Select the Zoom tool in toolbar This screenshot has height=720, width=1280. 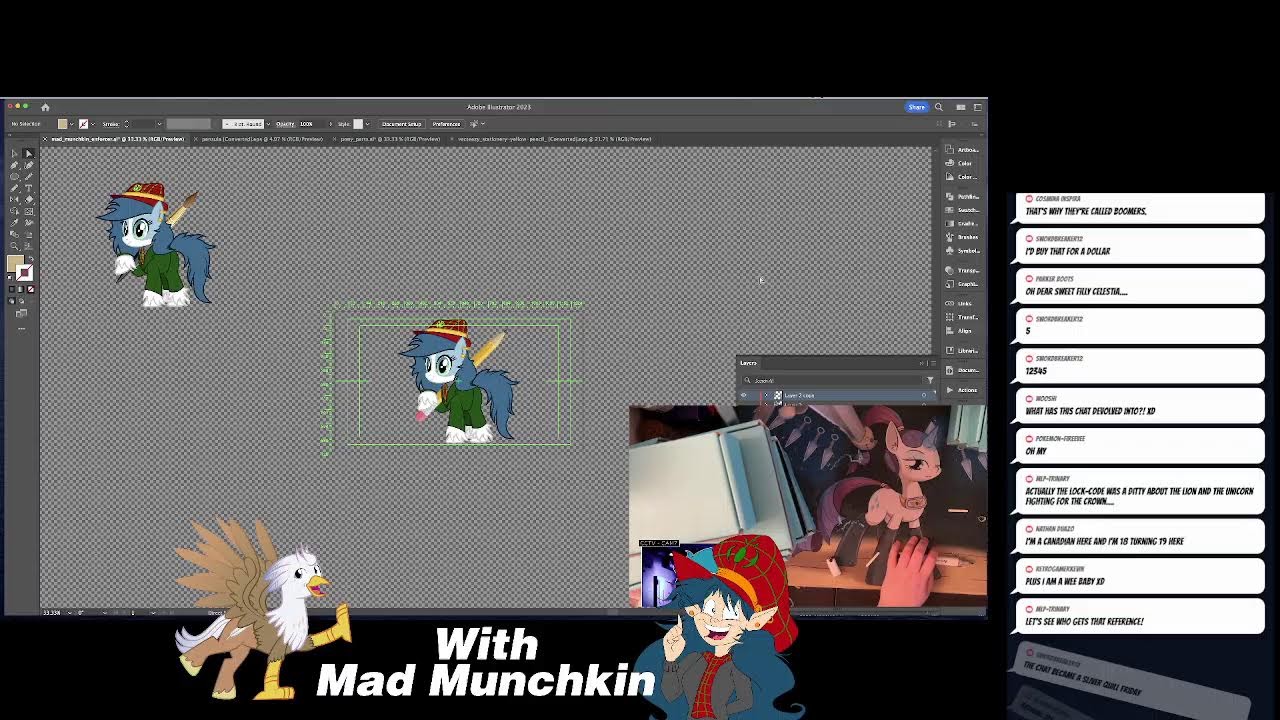pos(14,246)
